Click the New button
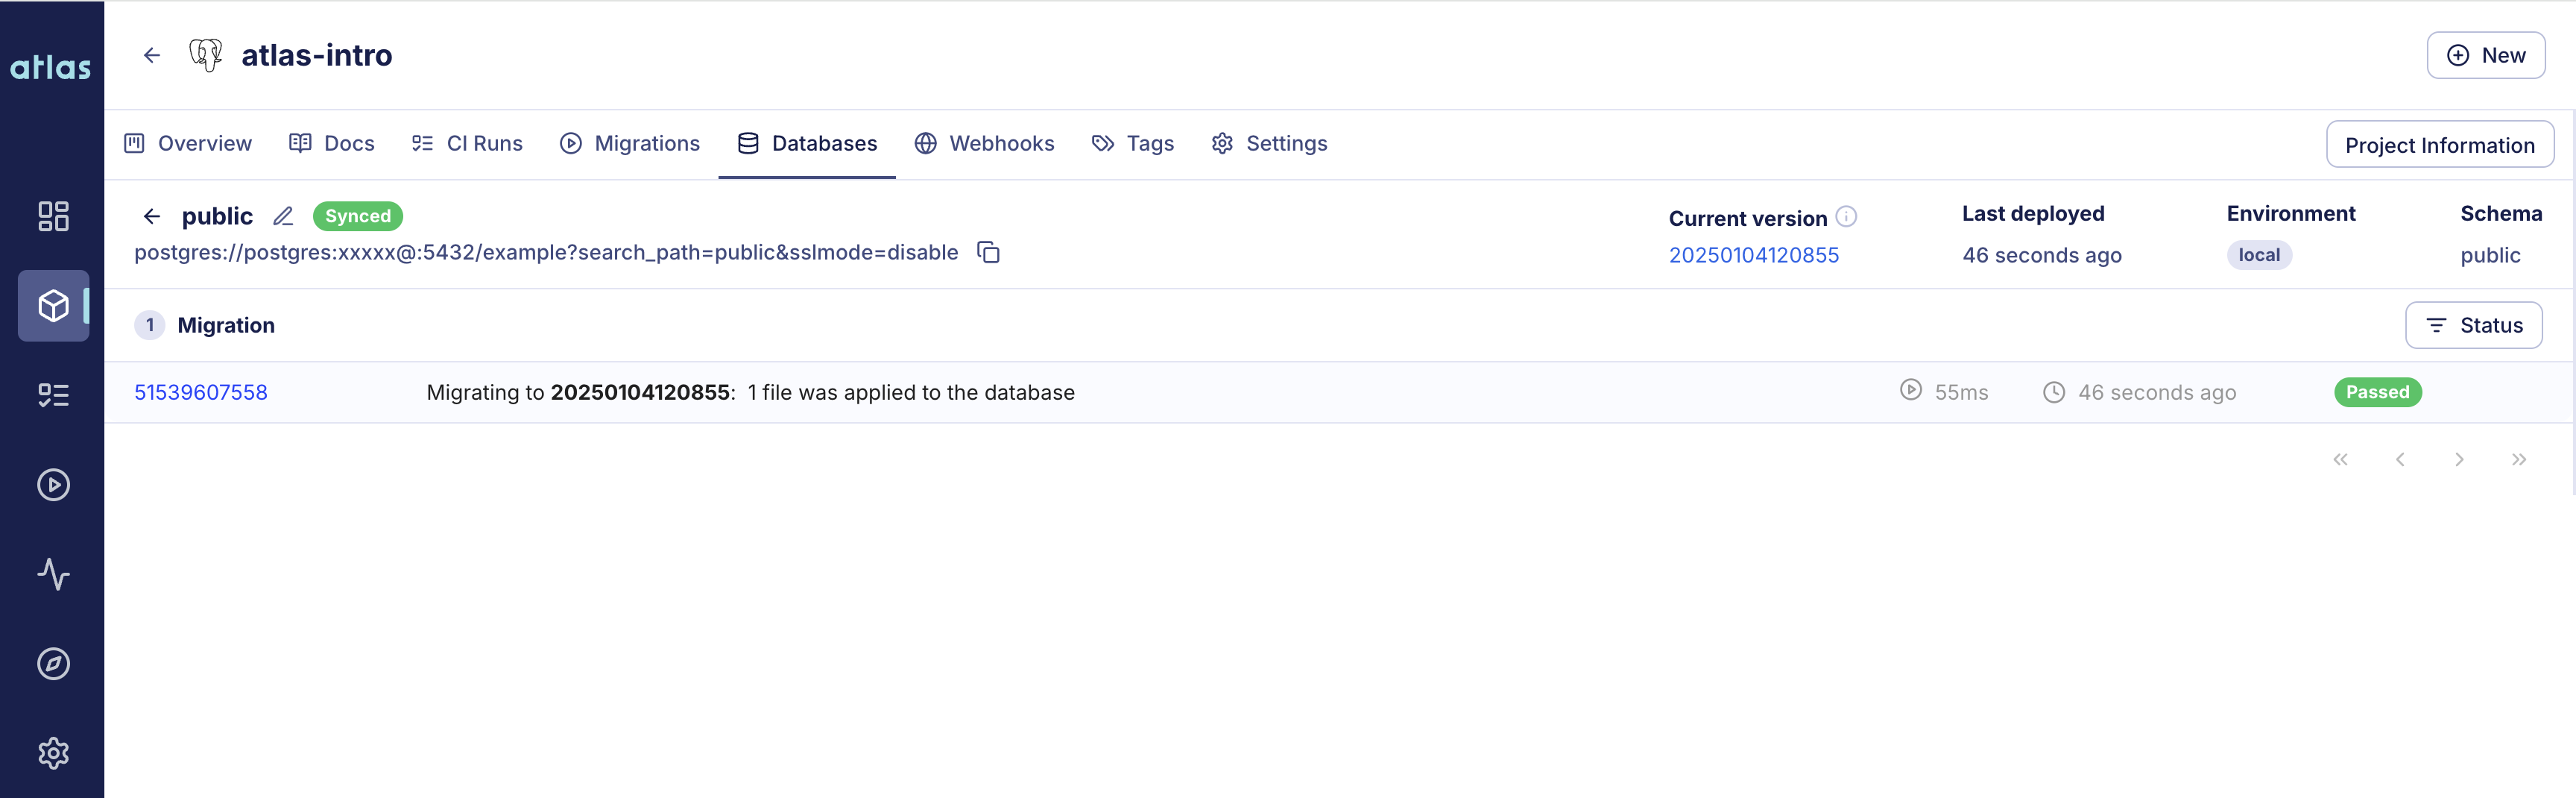The image size is (2576, 798). pyautogui.click(x=2487, y=55)
